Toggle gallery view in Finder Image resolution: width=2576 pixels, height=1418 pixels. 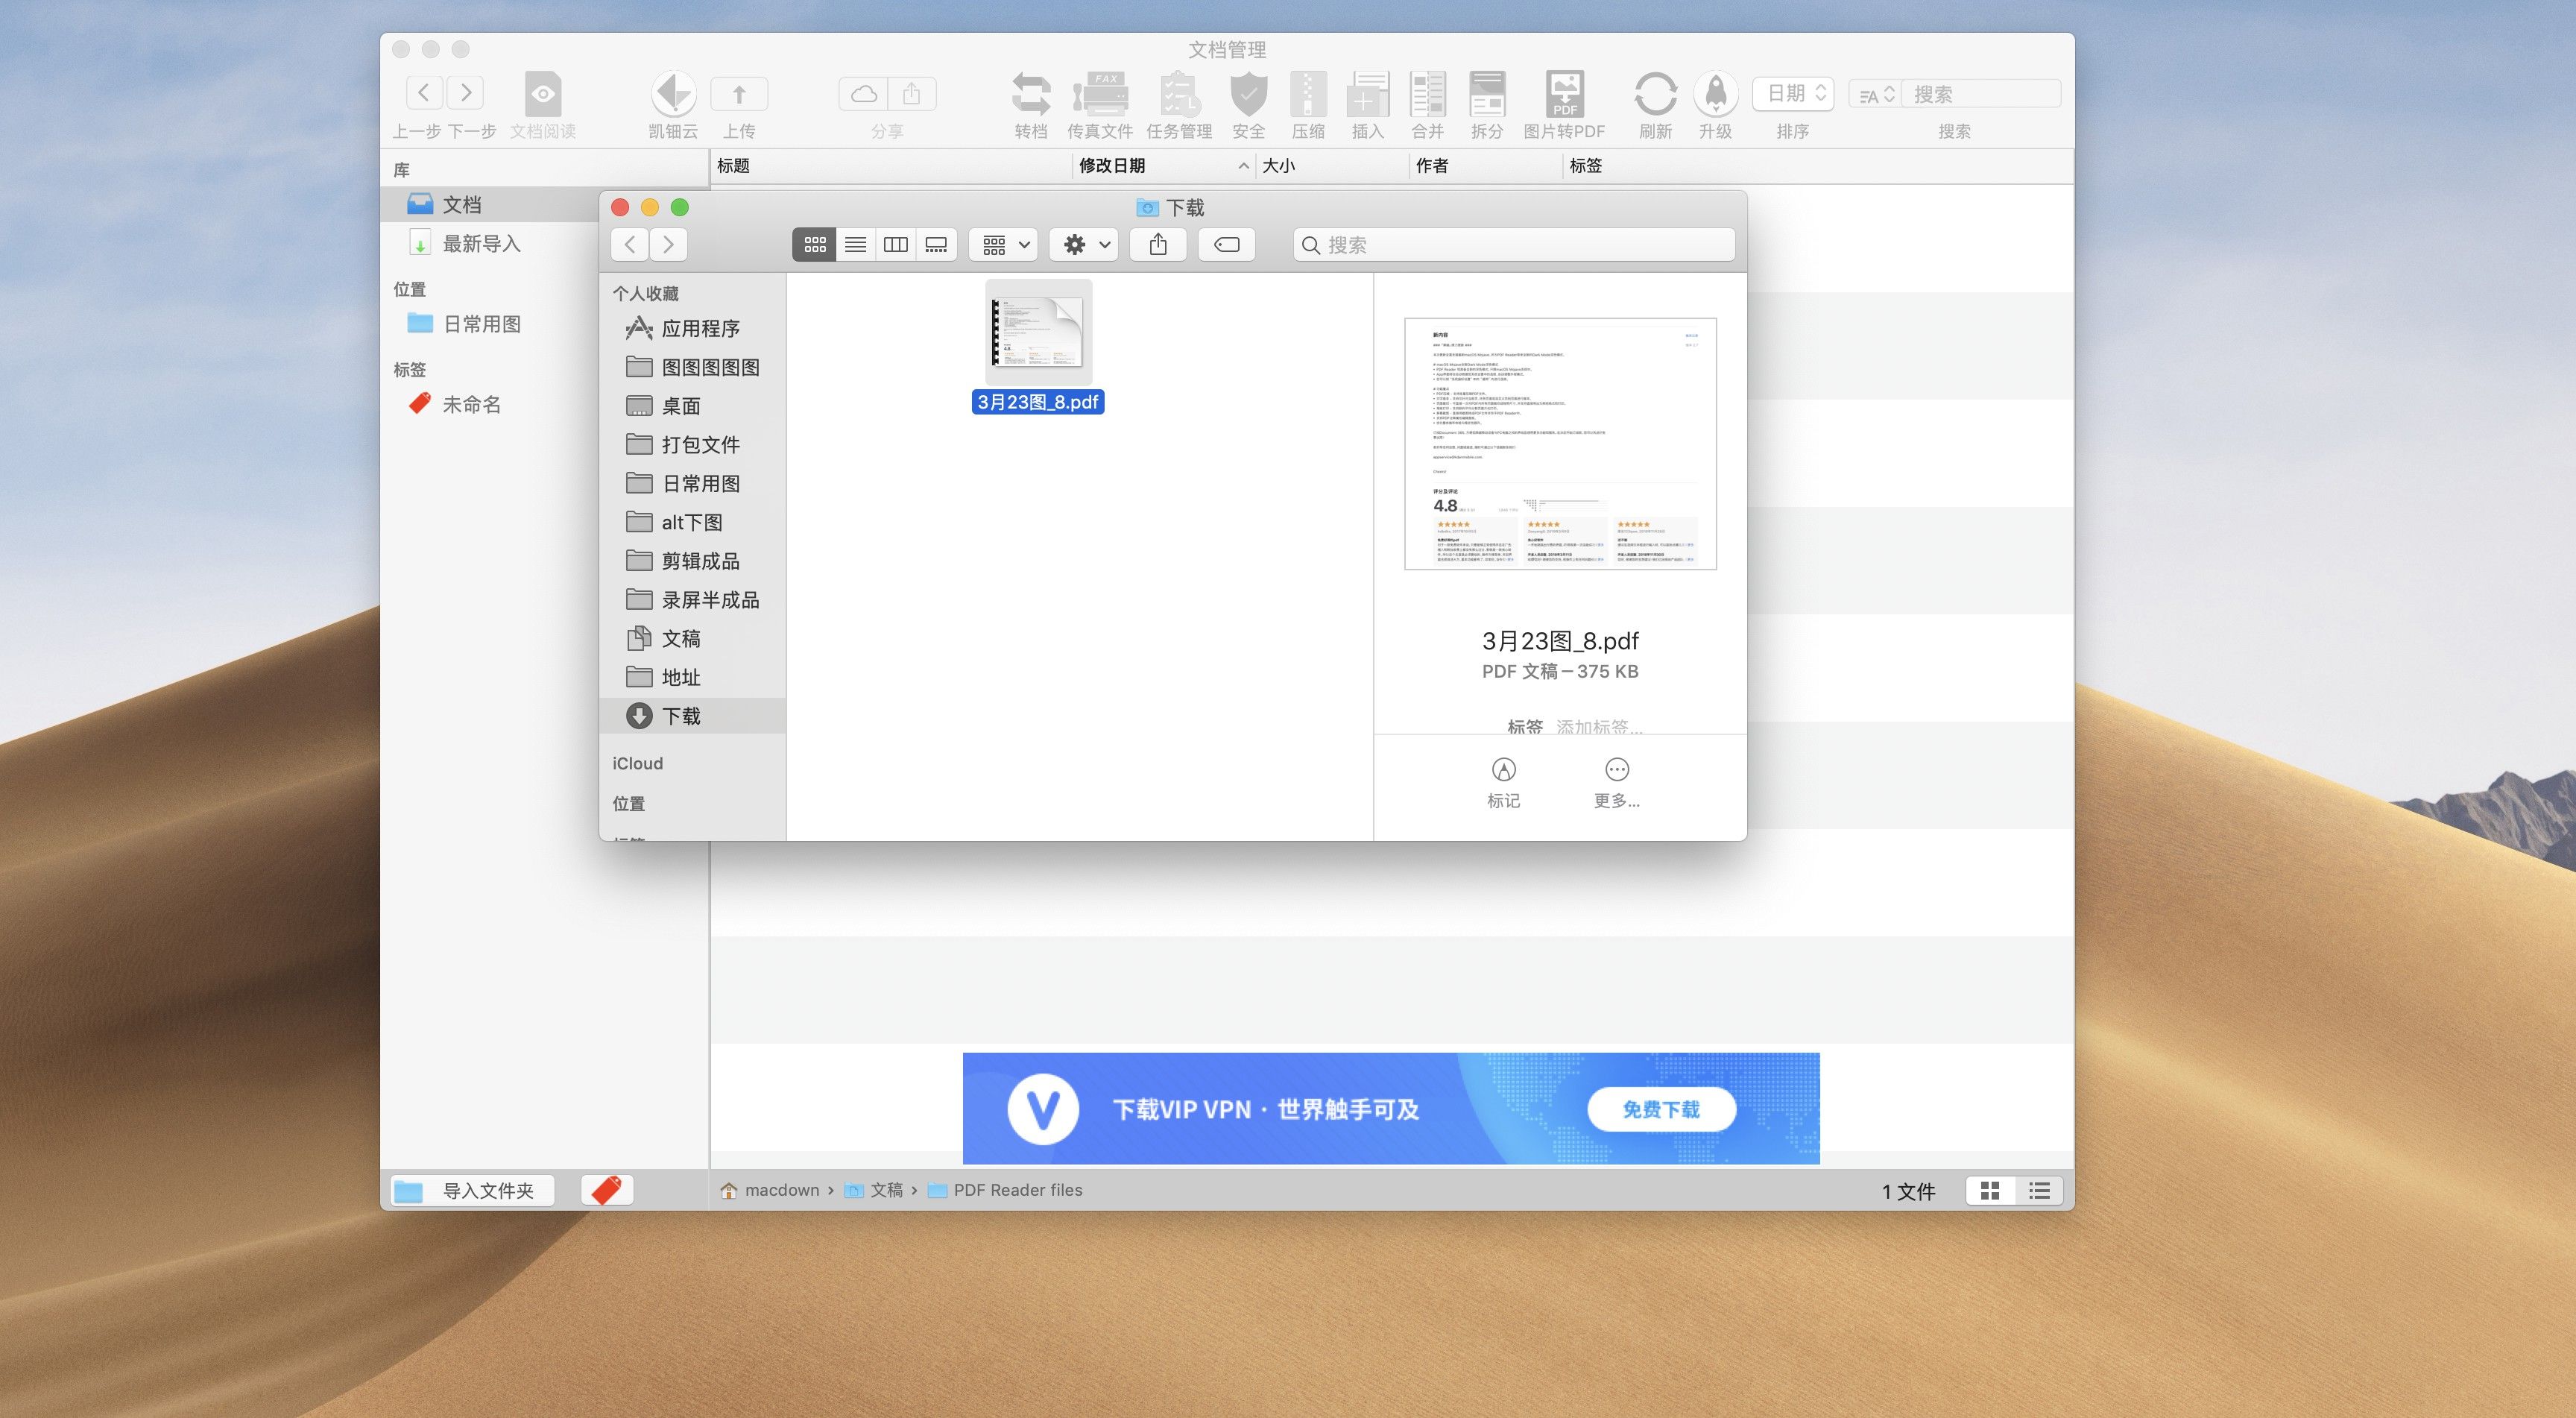pos(936,244)
